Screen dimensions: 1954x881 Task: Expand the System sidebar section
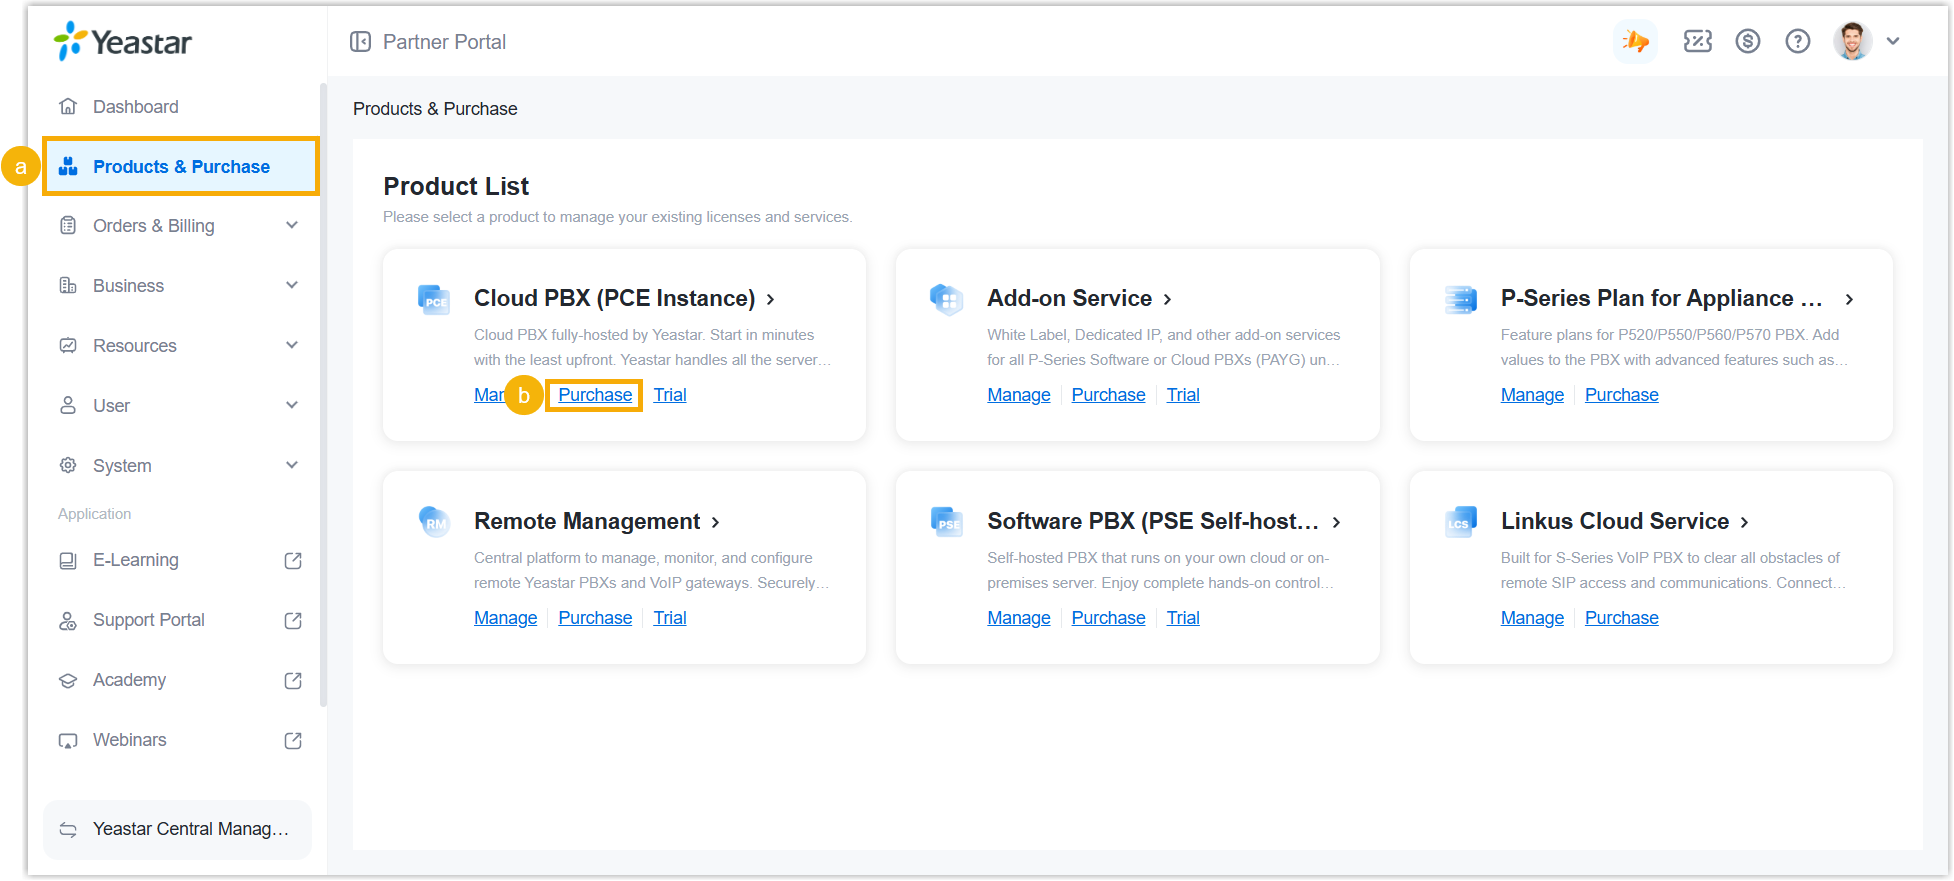(x=180, y=466)
